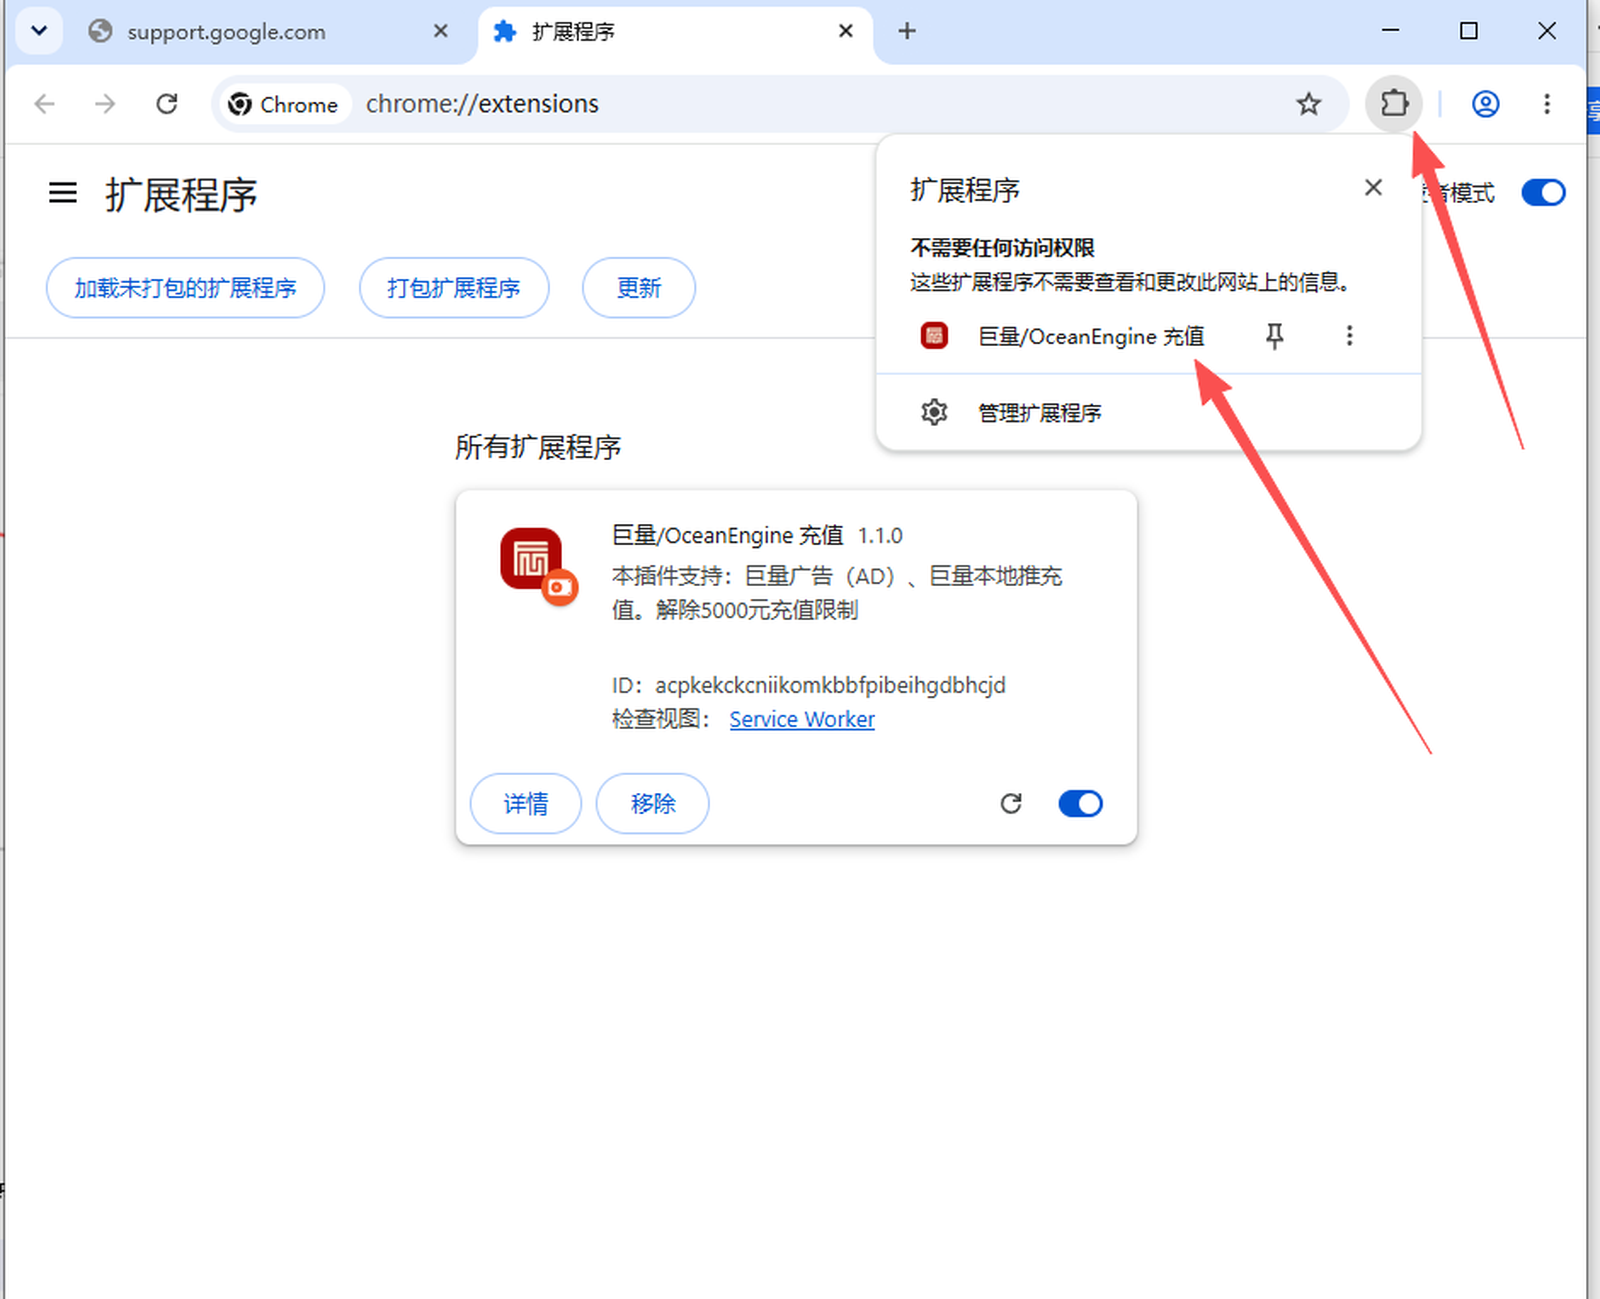The width and height of the screenshot is (1600, 1299).
Task: Open Chrome's three-dot main menu
Action: tap(1546, 103)
